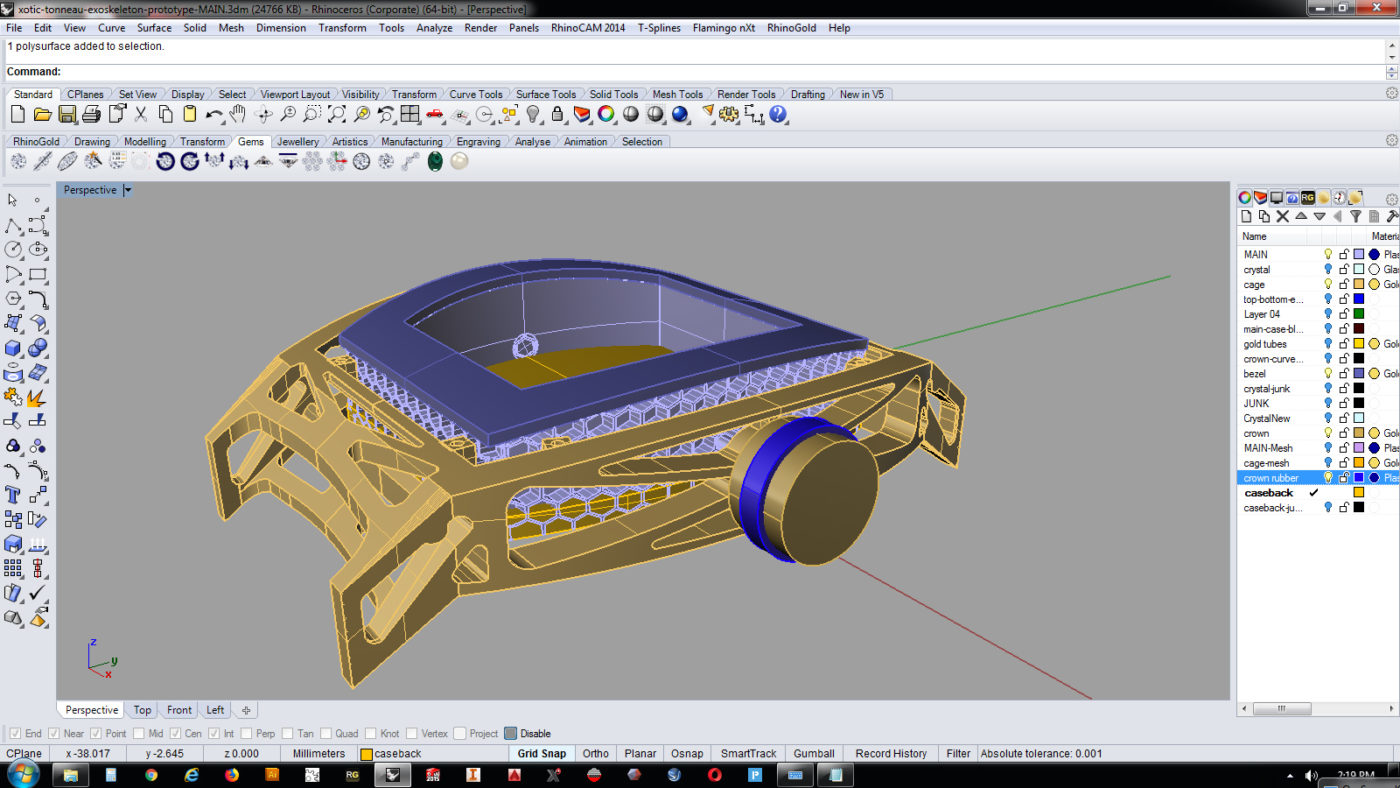Select the Pan hand tool icon
Screen dimensions: 1400x788
pos(238,115)
